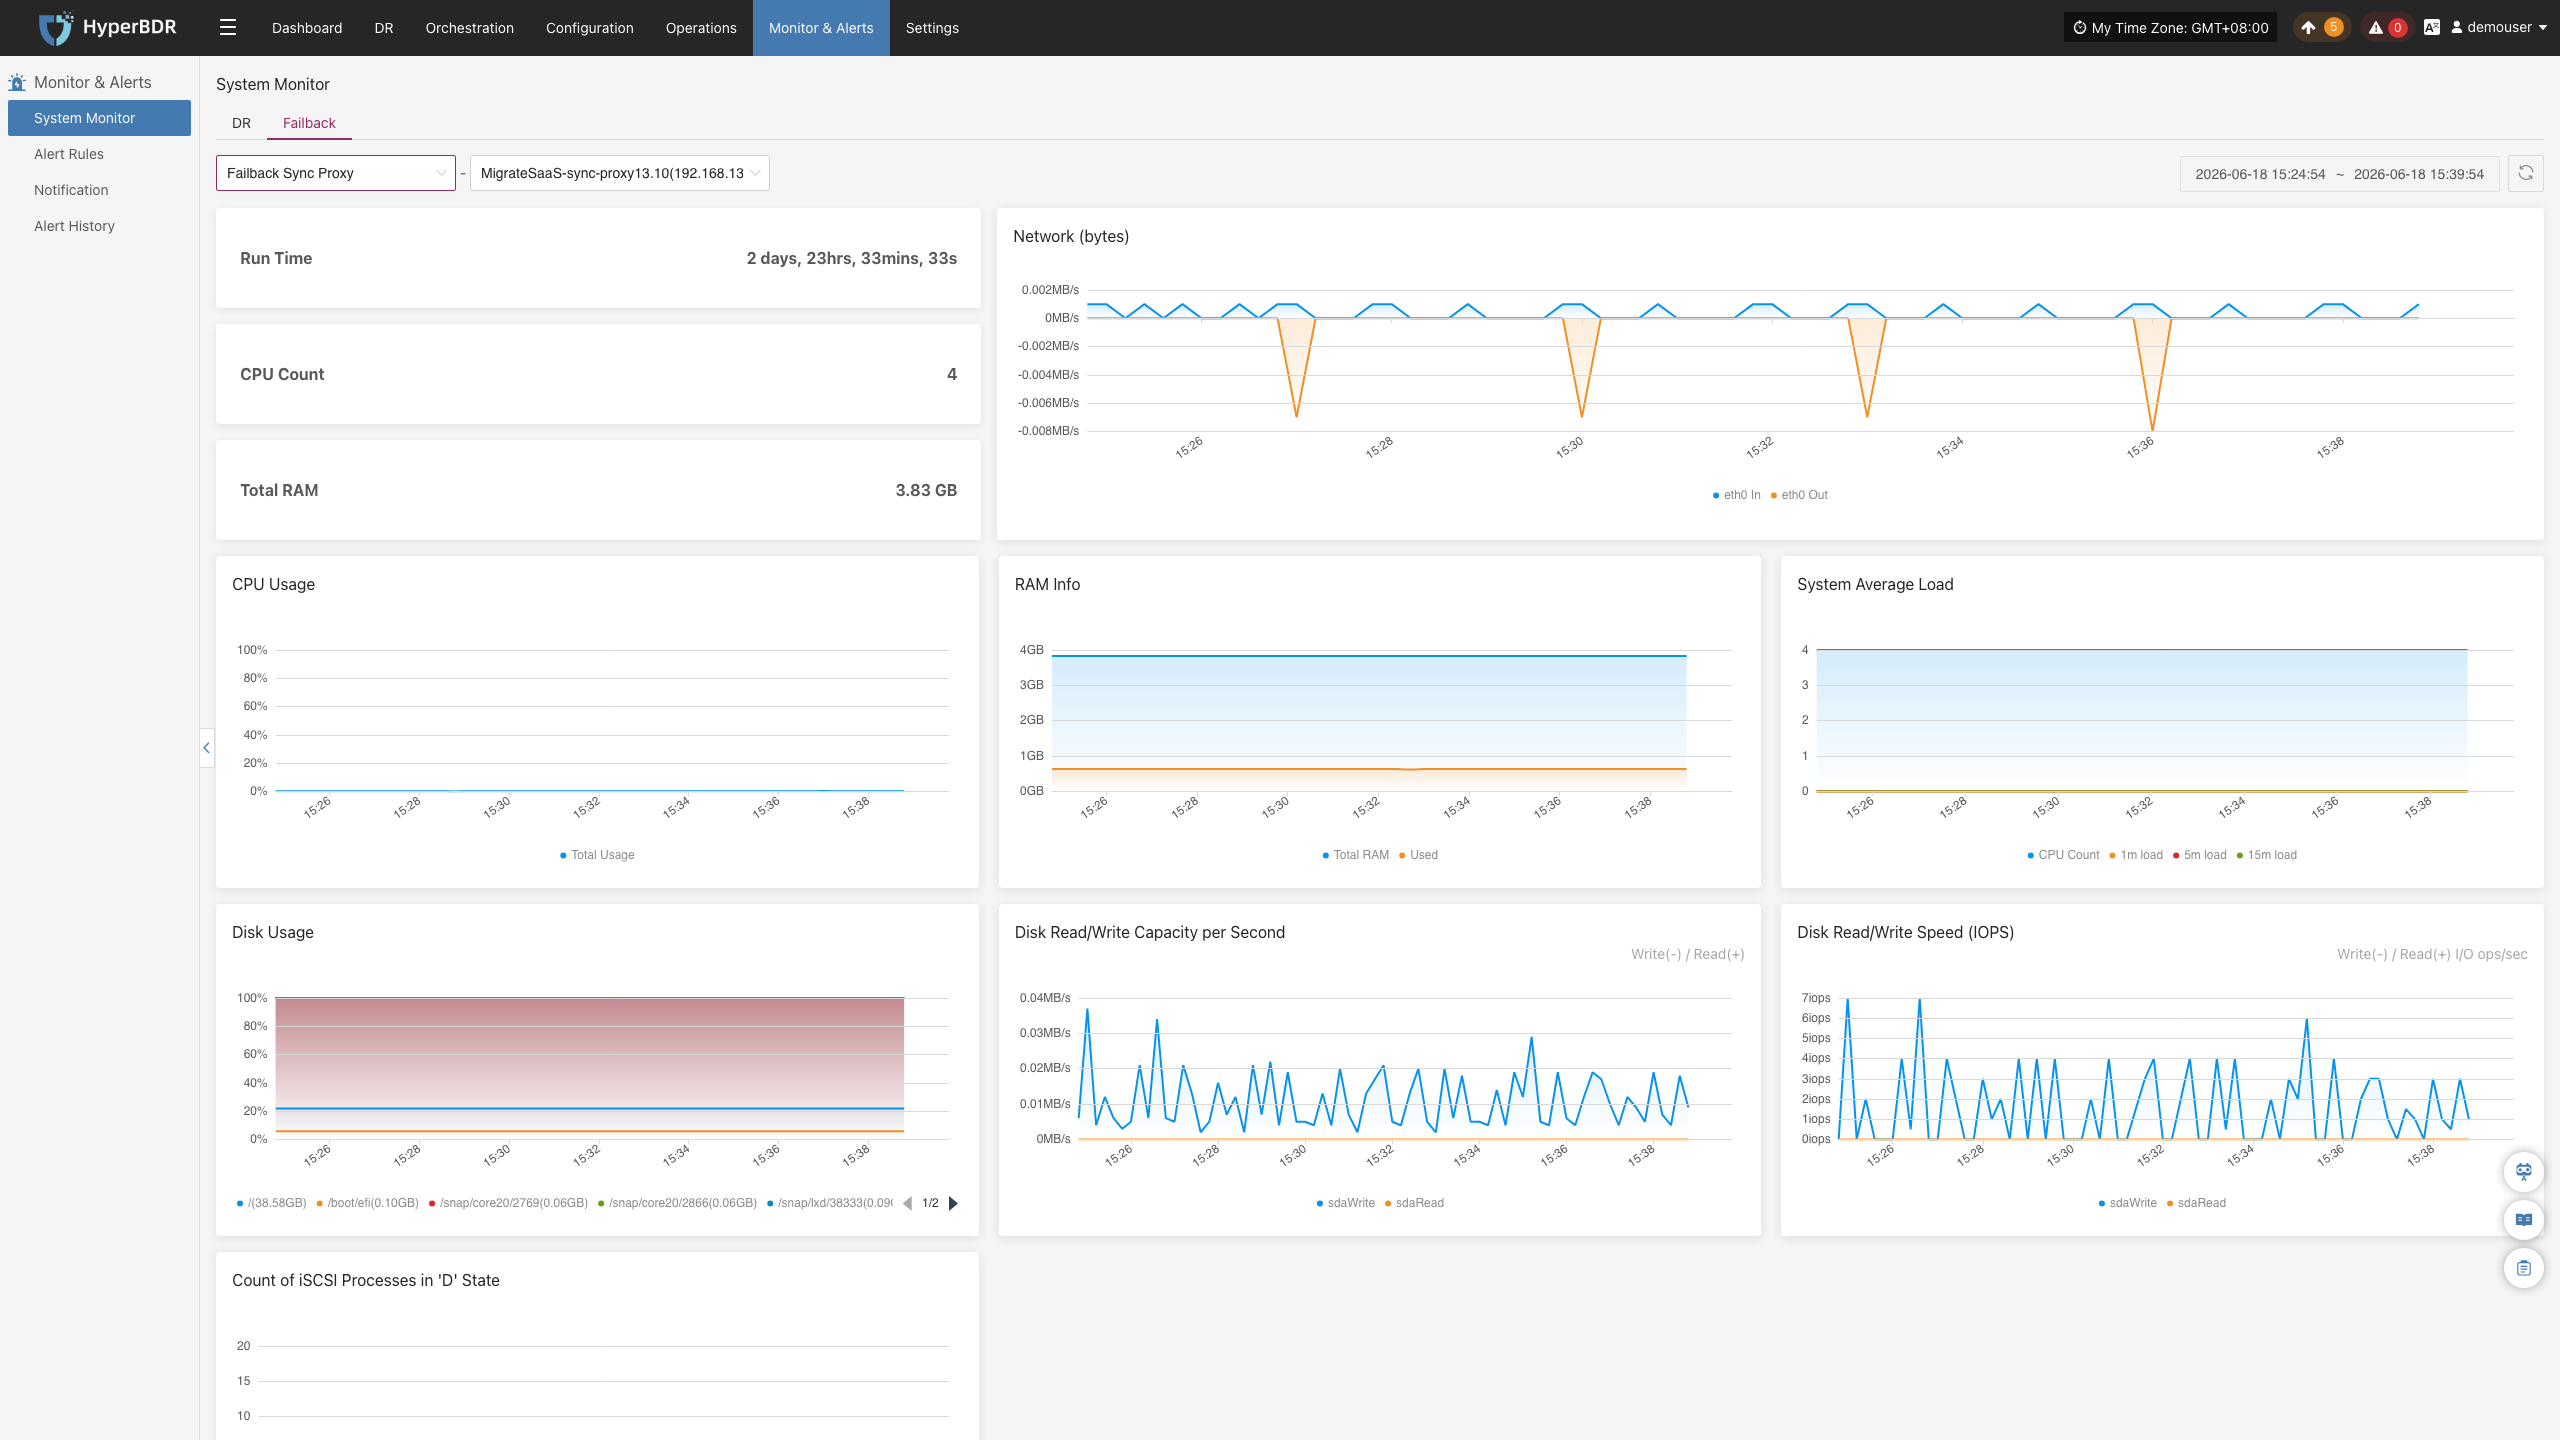The image size is (2560, 1440).
Task: Open the Configuration menu
Action: [x=590, y=28]
